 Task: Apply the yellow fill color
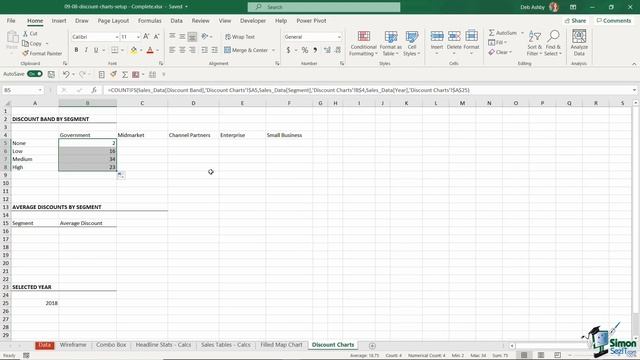click(133, 50)
